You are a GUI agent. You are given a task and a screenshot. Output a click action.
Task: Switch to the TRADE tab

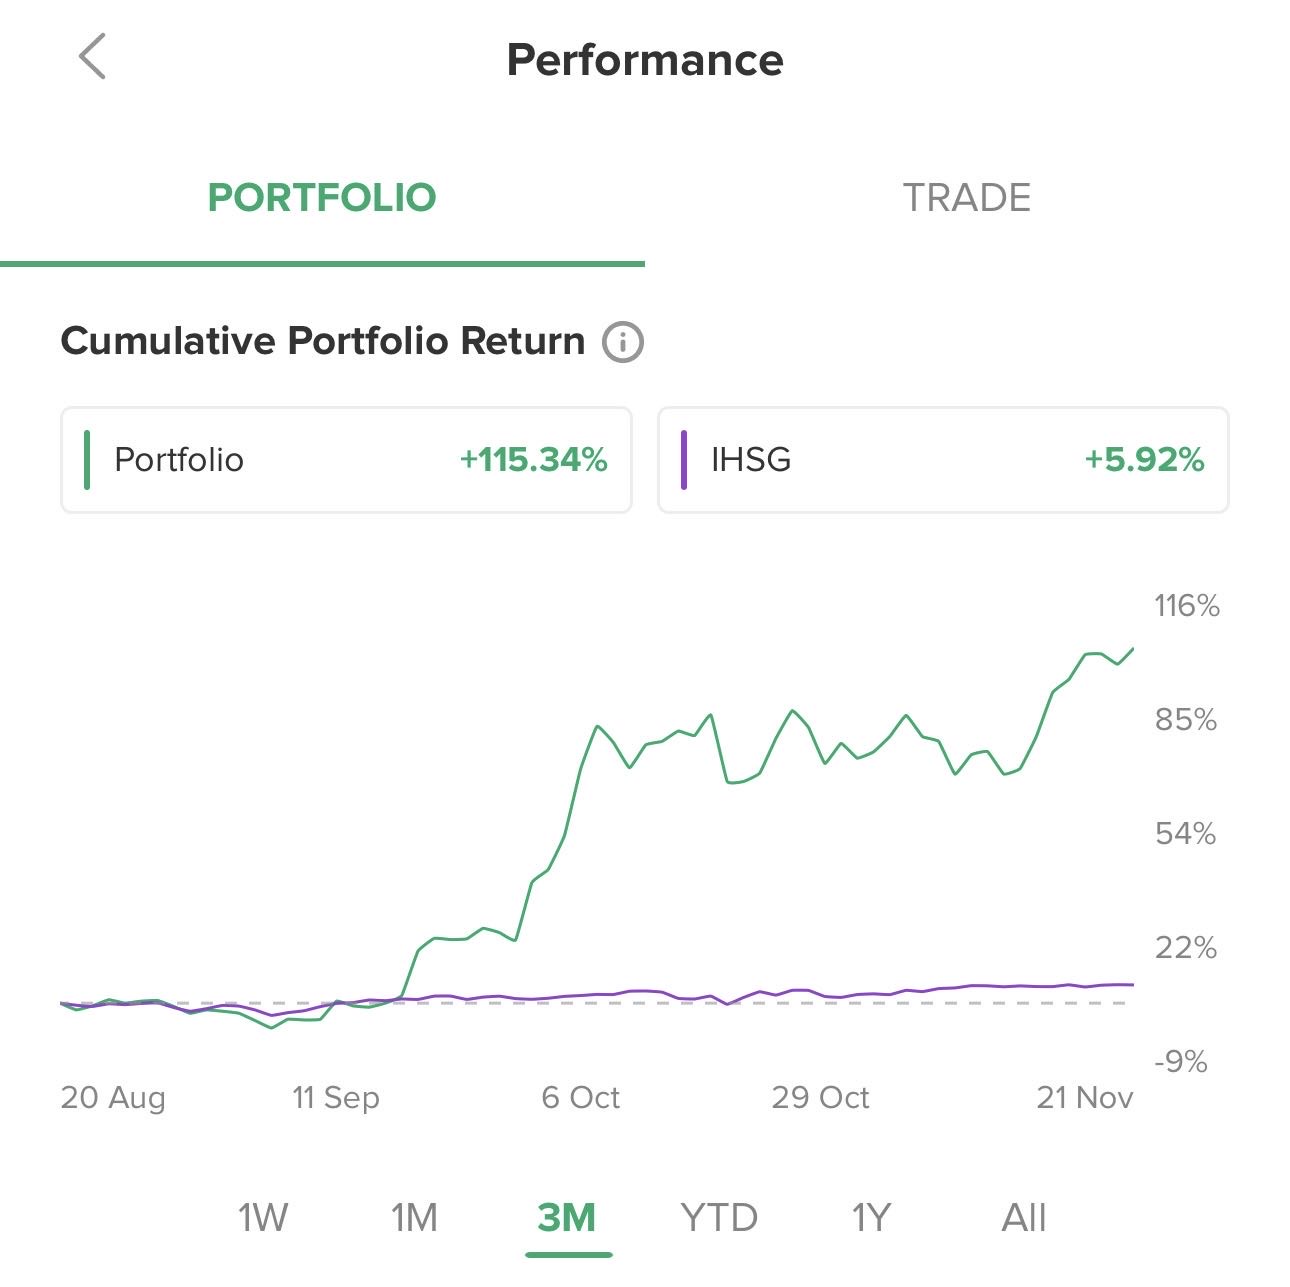966,198
